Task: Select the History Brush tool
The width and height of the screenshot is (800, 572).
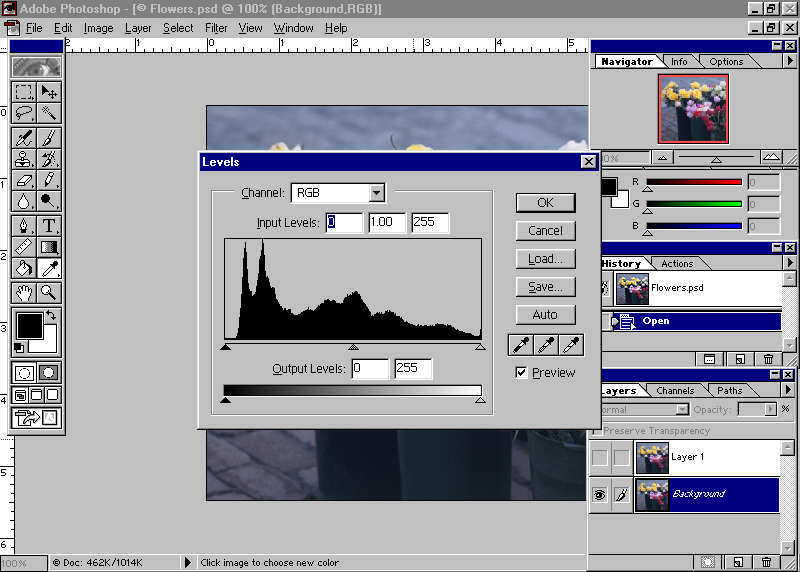Action: (49, 159)
